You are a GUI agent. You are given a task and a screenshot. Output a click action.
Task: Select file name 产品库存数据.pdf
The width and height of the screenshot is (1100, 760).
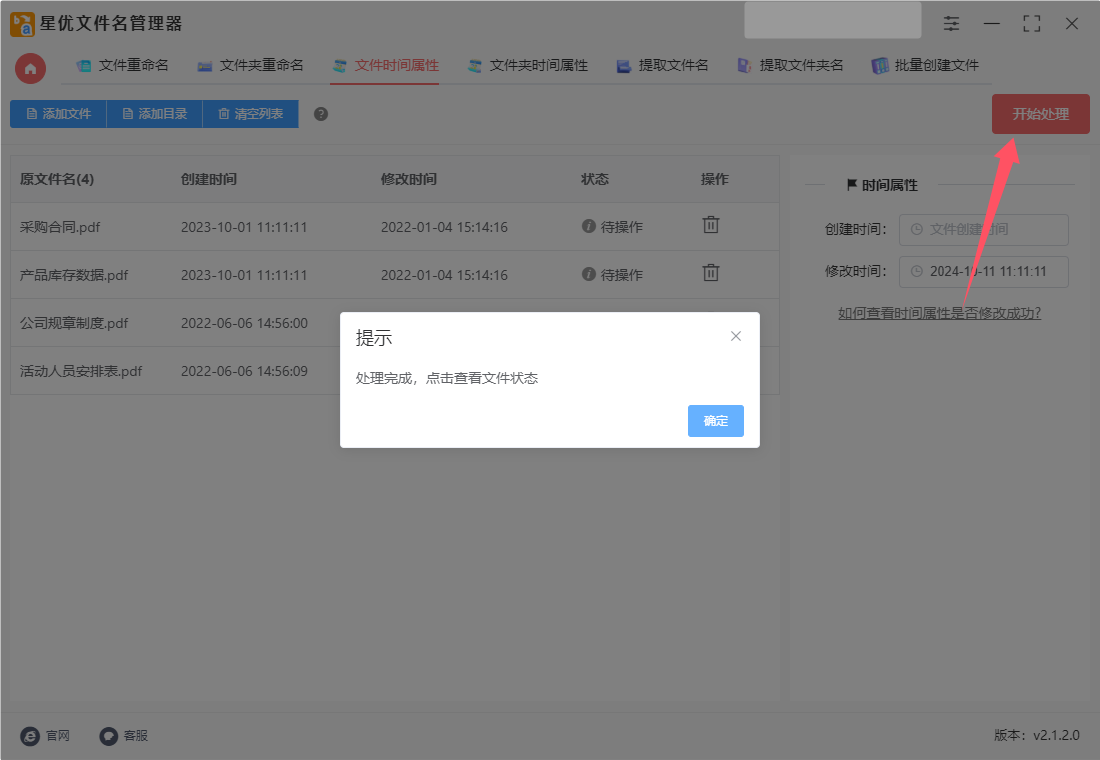click(x=74, y=275)
